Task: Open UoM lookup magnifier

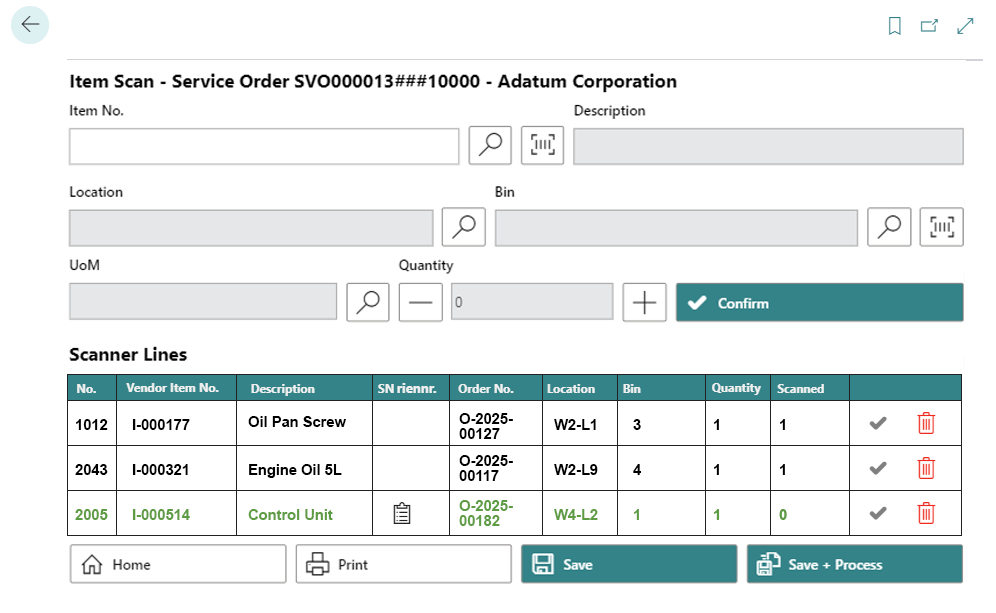Action: 368,302
